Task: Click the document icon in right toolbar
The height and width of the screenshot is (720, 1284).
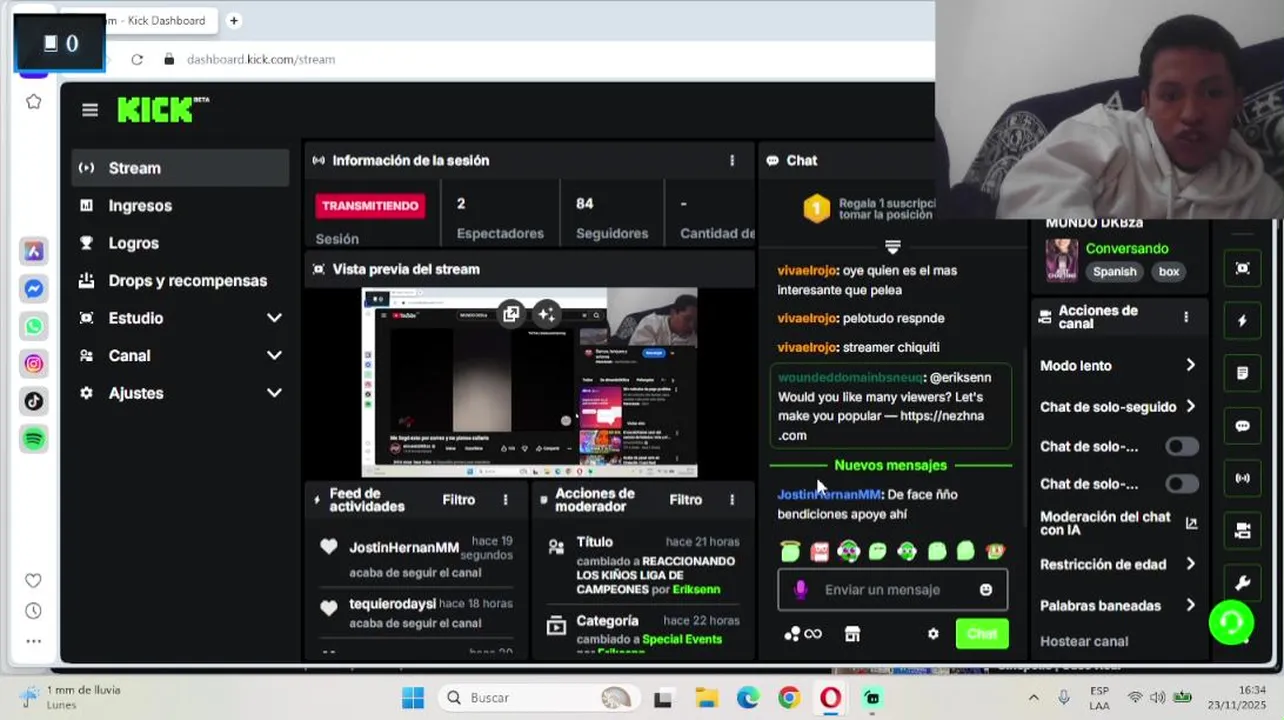Action: (x=1242, y=373)
